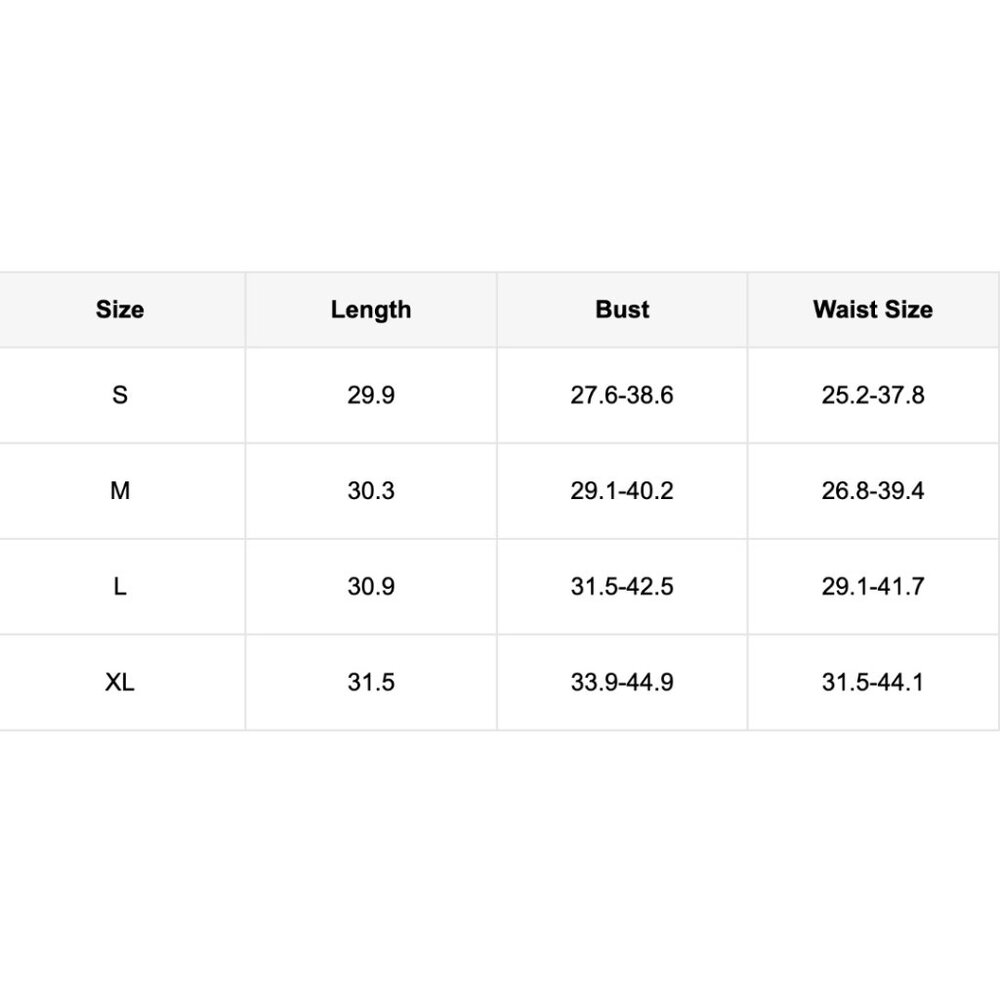
Task: Click the Bust column header
Action: click(x=622, y=310)
